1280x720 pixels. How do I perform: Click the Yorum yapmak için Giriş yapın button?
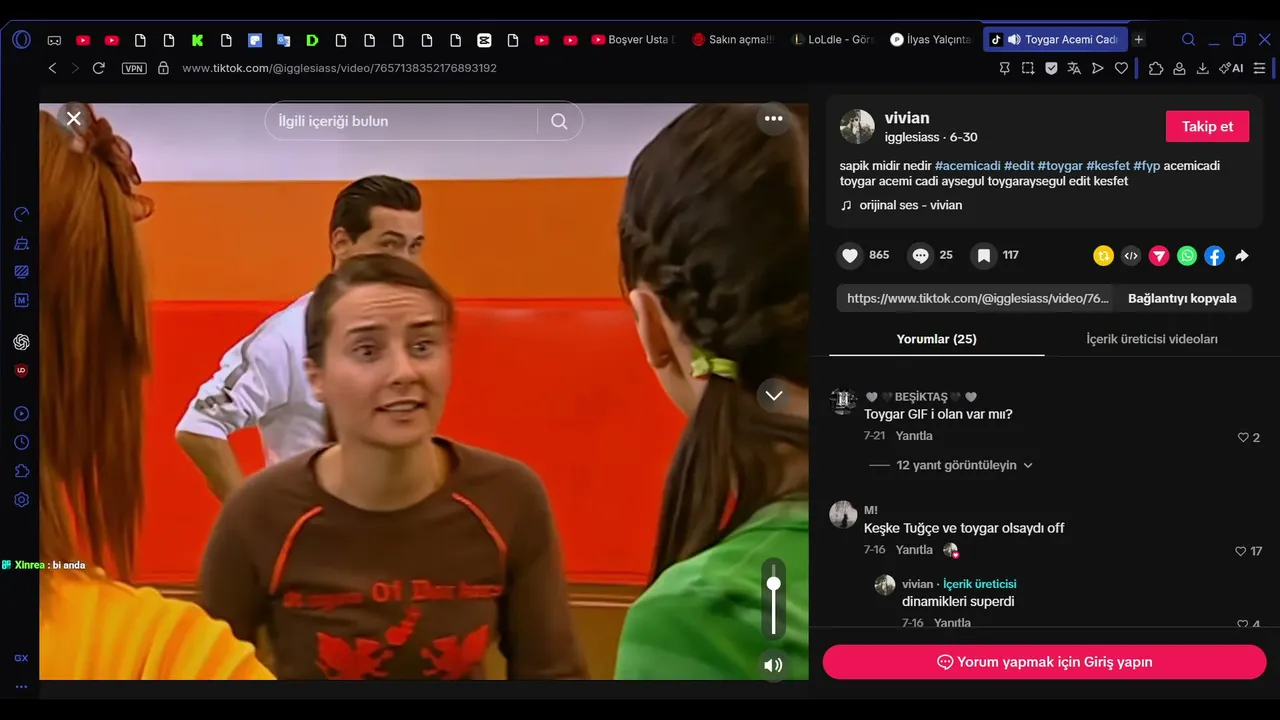pyautogui.click(x=1044, y=662)
